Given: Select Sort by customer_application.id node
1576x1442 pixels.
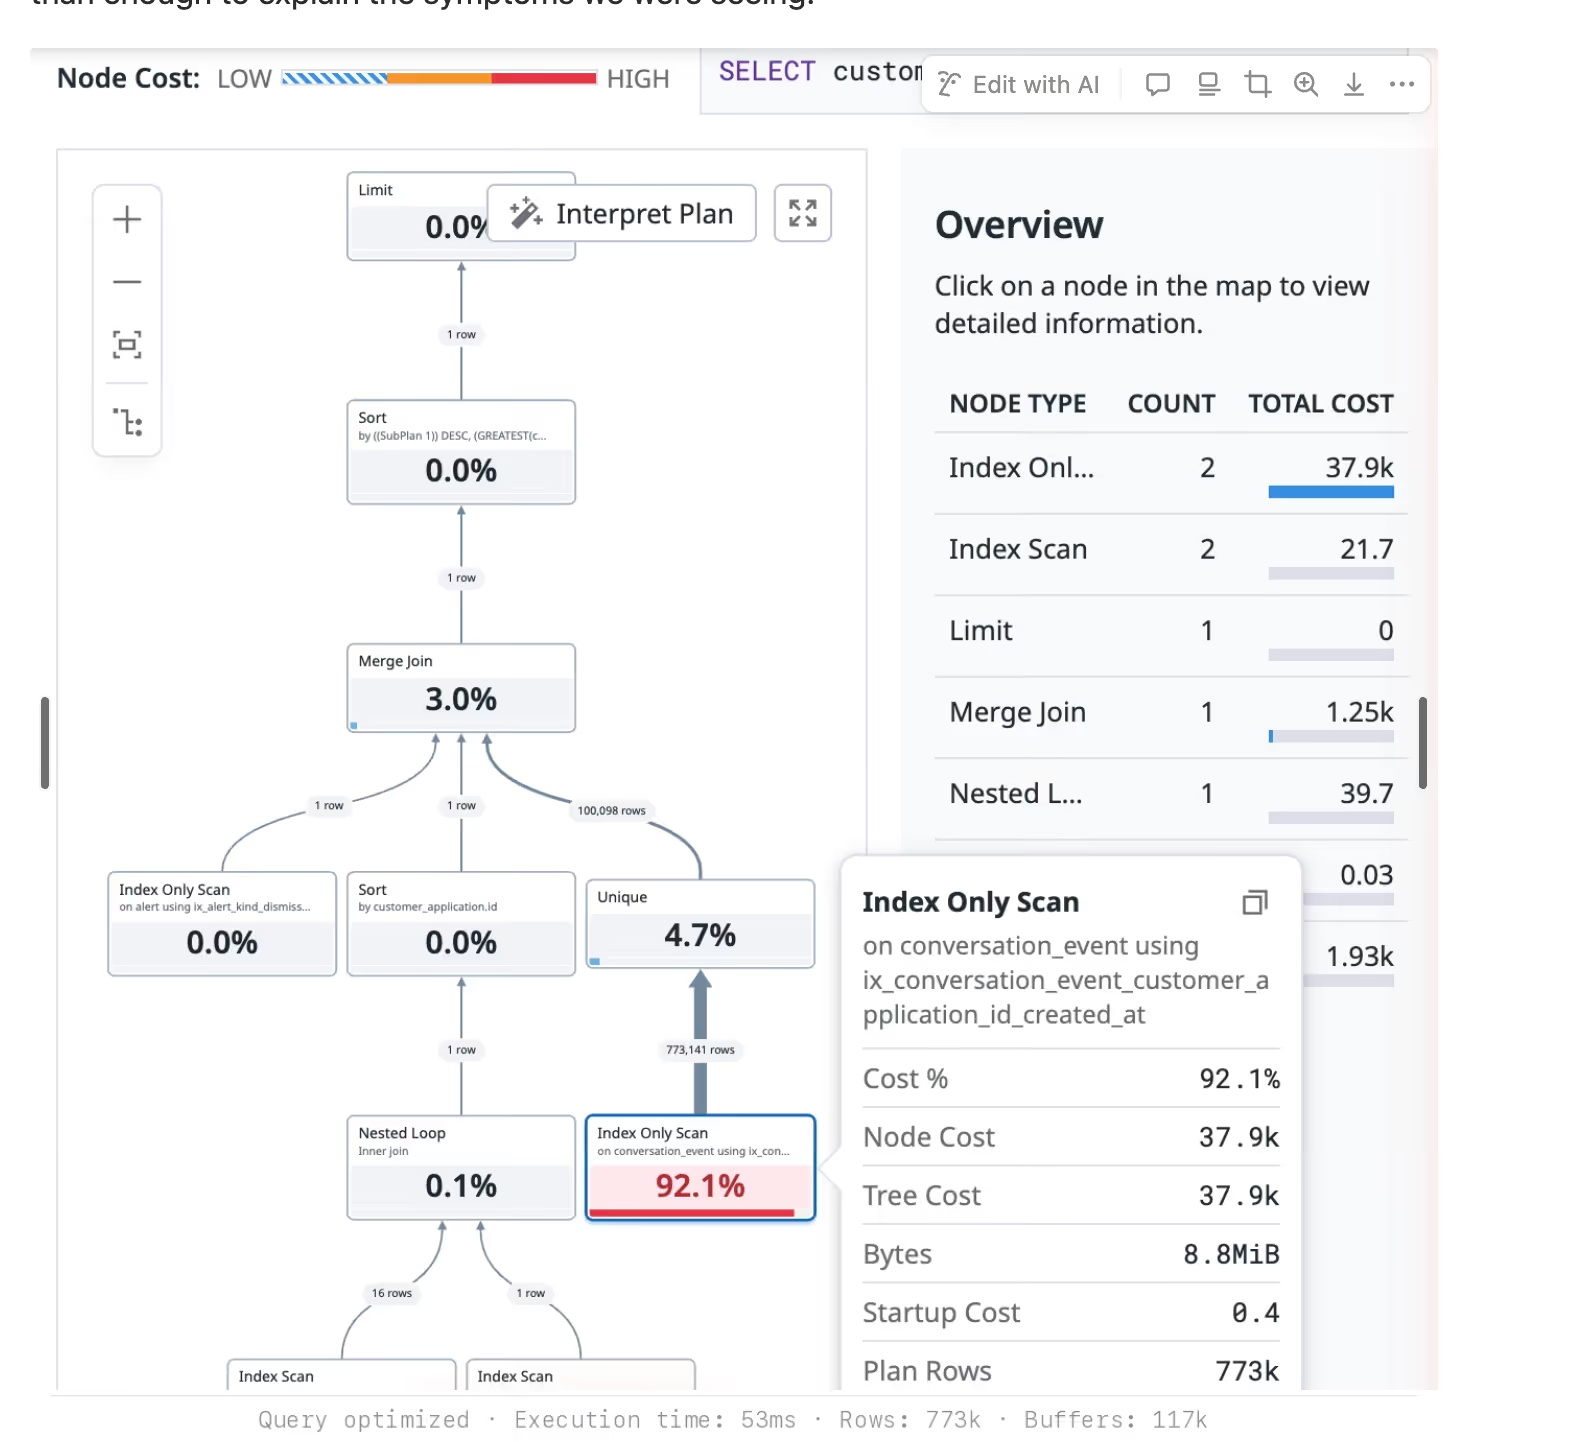Looking at the screenshot, I should click(x=461, y=924).
